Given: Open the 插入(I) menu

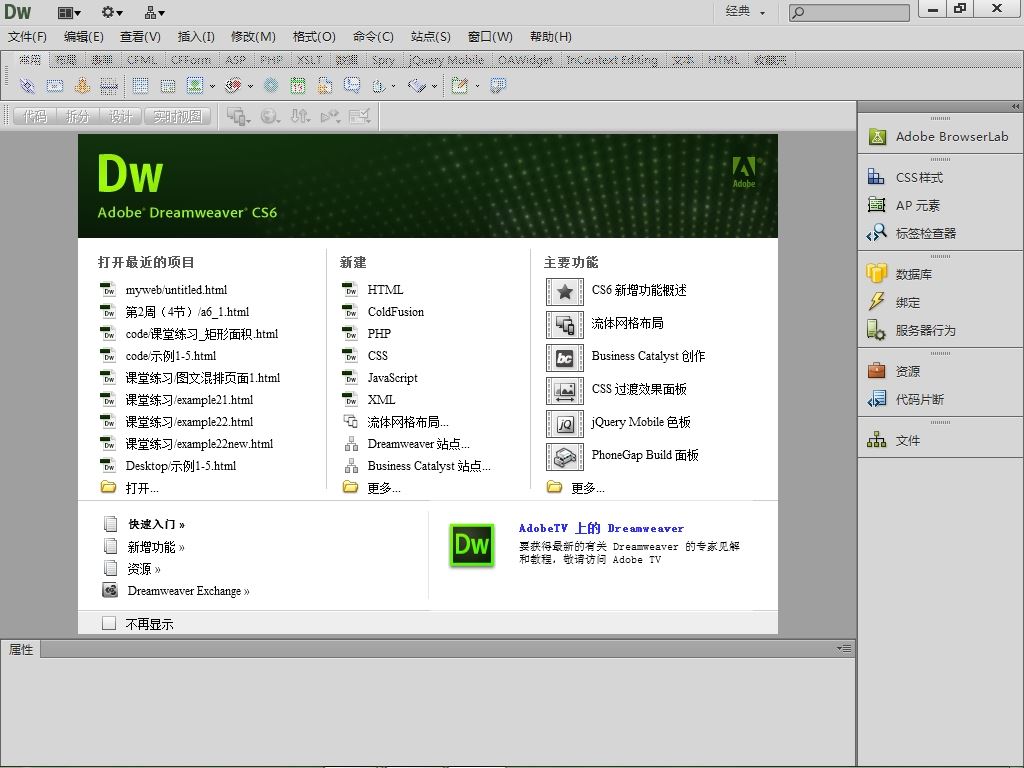Looking at the screenshot, I should pos(196,37).
